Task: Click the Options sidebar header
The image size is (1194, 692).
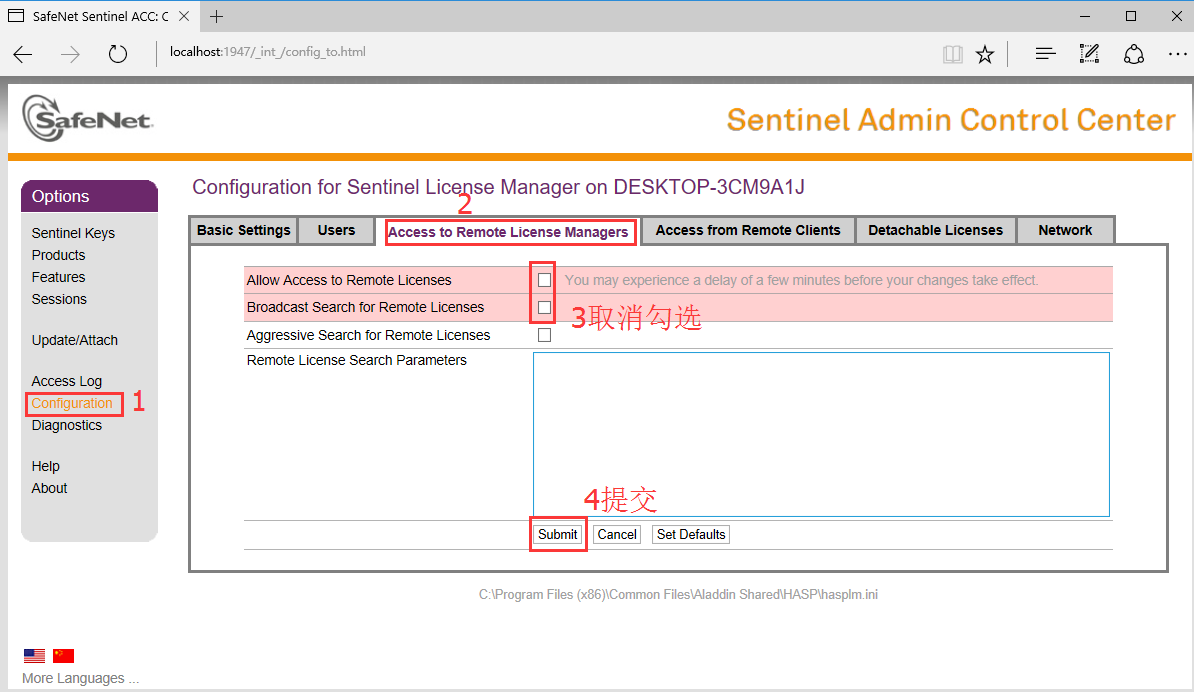Action: pyautogui.click(x=89, y=196)
